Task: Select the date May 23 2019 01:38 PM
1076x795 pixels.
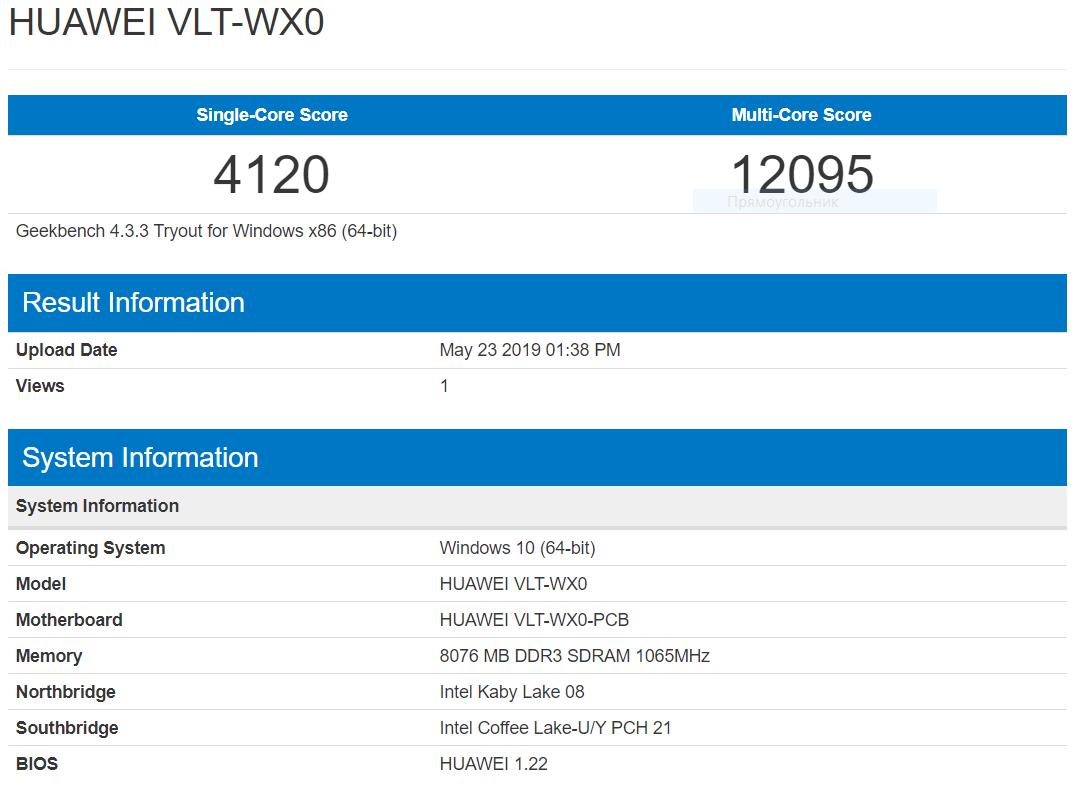Action: click(x=530, y=350)
